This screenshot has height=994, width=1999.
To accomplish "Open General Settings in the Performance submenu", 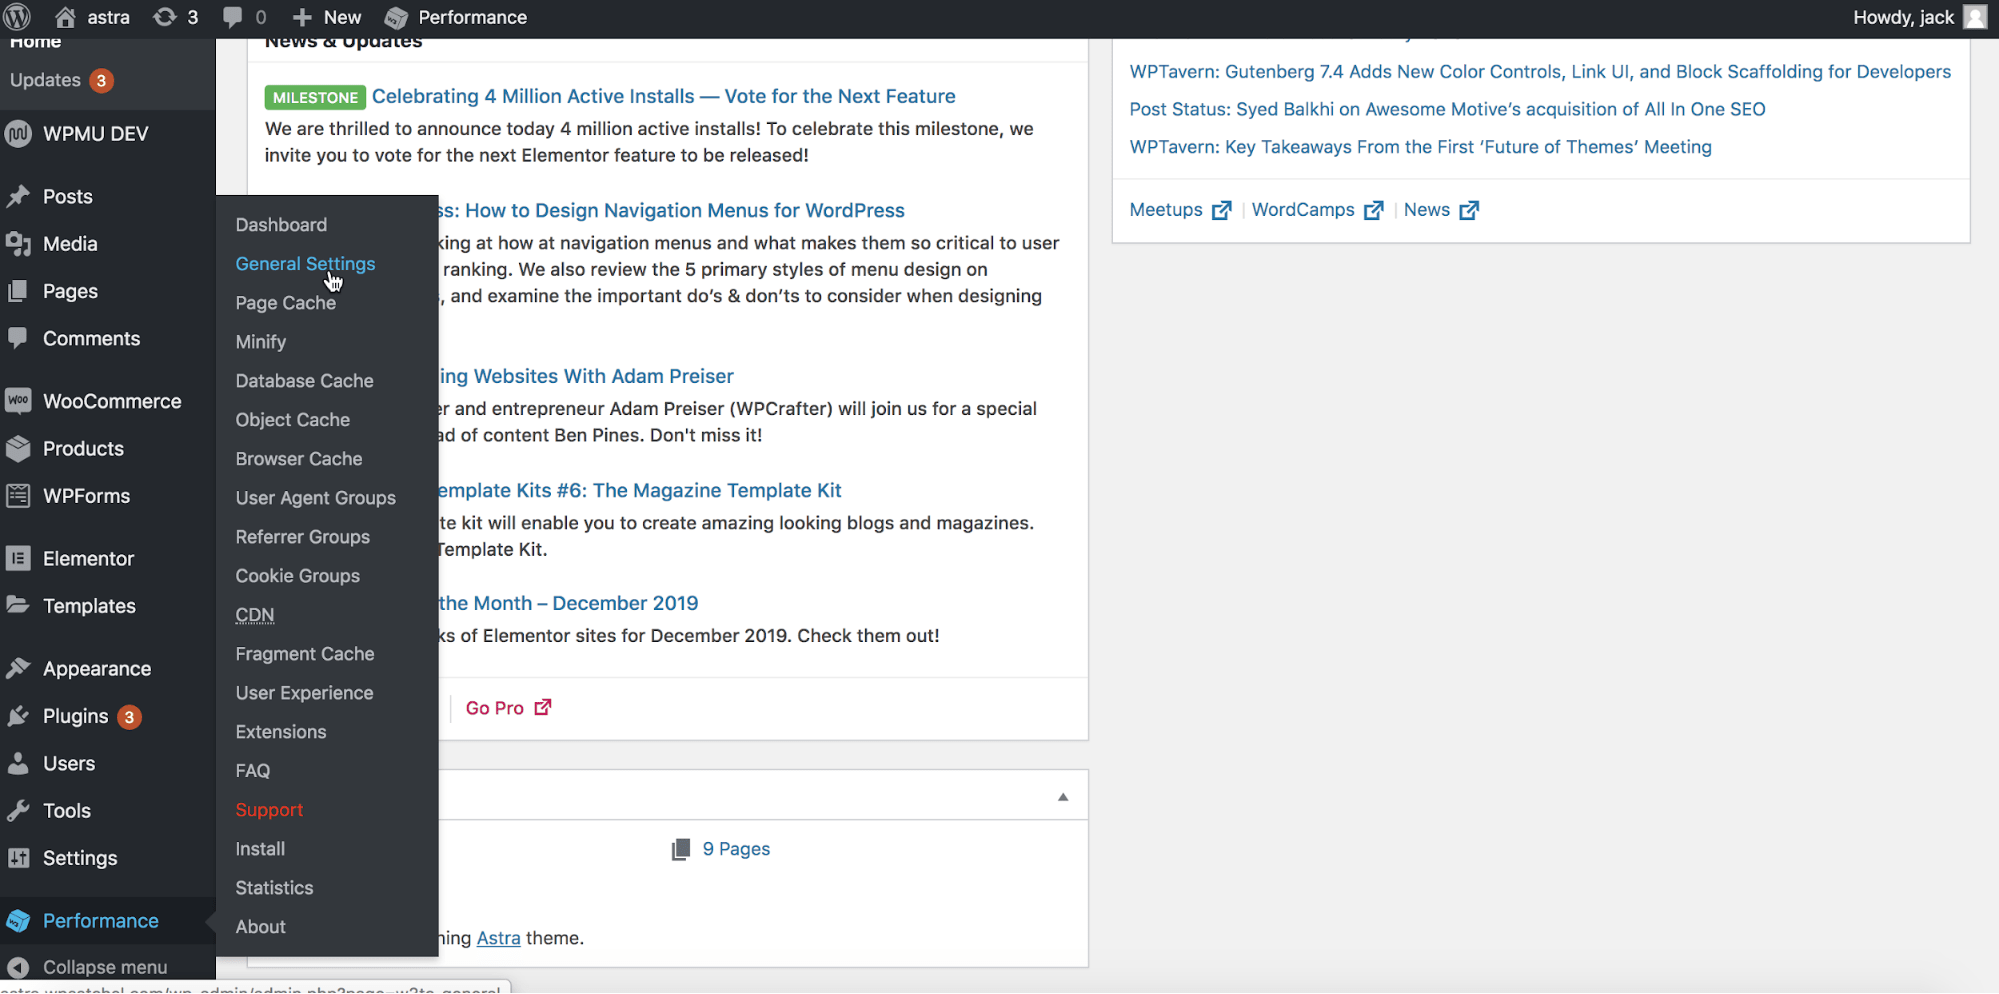I will click(305, 264).
